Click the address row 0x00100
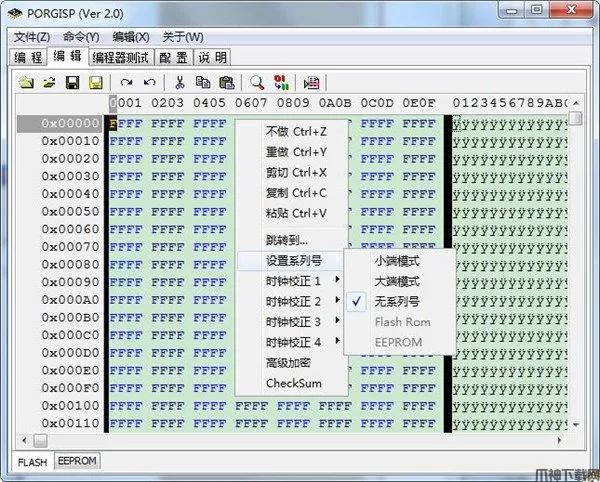 70,405
